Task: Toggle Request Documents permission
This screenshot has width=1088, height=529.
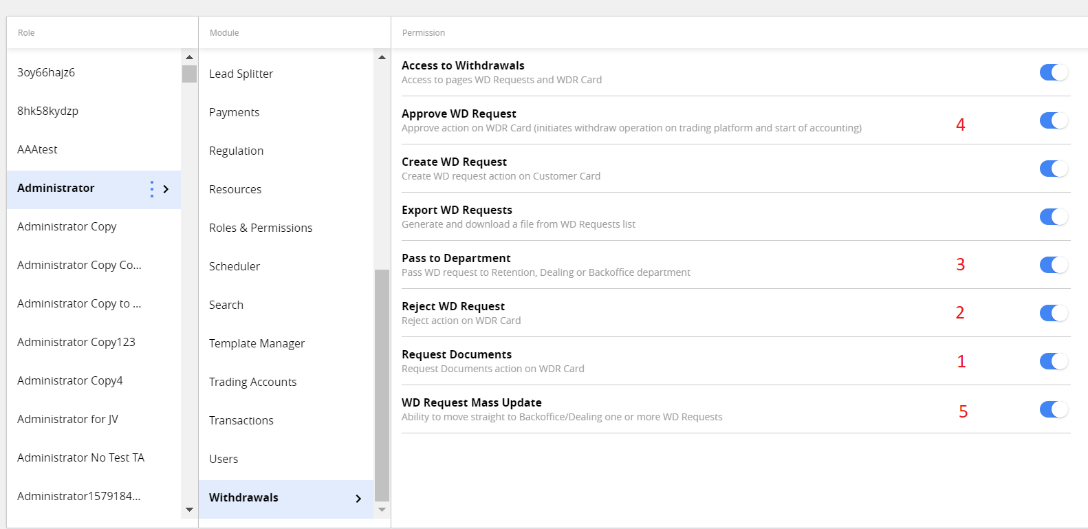Action: (x=1053, y=361)
